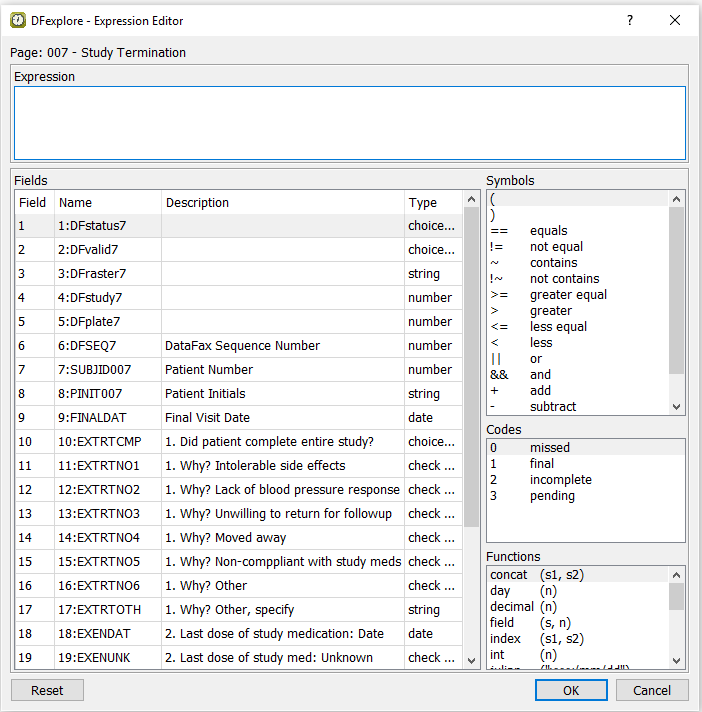Click the question mark help button
Image resolution: width=702 pixels, height=712 pixels.
[x=629, y=20]
